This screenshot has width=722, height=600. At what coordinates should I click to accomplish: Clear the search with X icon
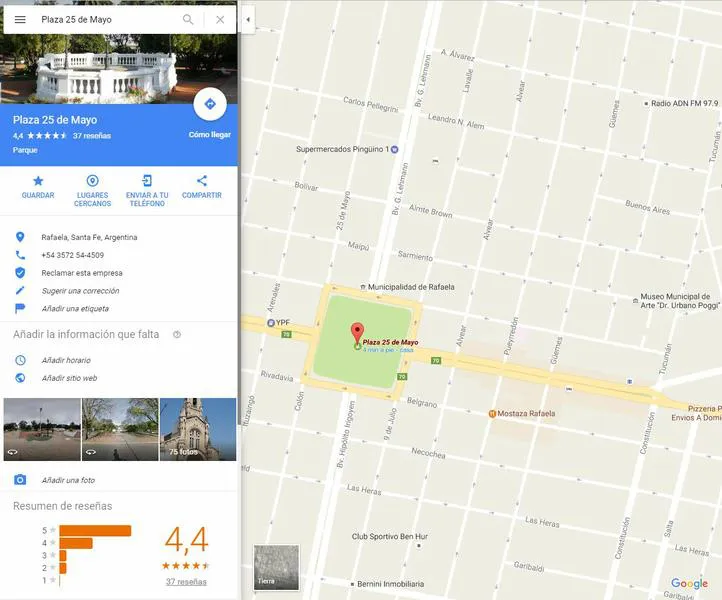220,19
